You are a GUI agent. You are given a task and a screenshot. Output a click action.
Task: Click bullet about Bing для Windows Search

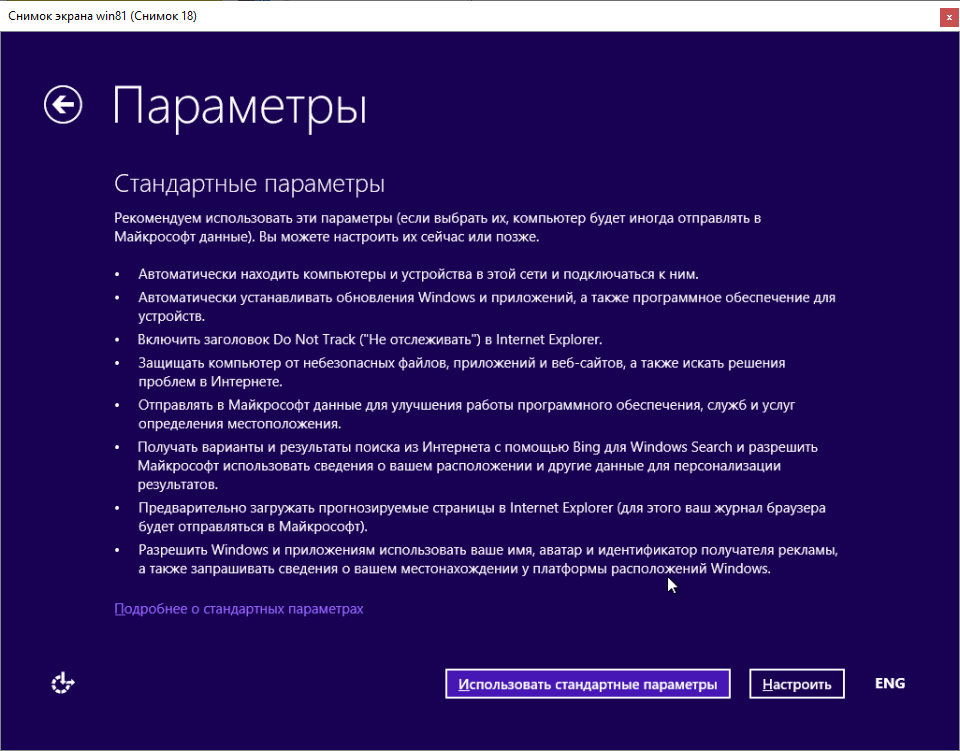478,466
